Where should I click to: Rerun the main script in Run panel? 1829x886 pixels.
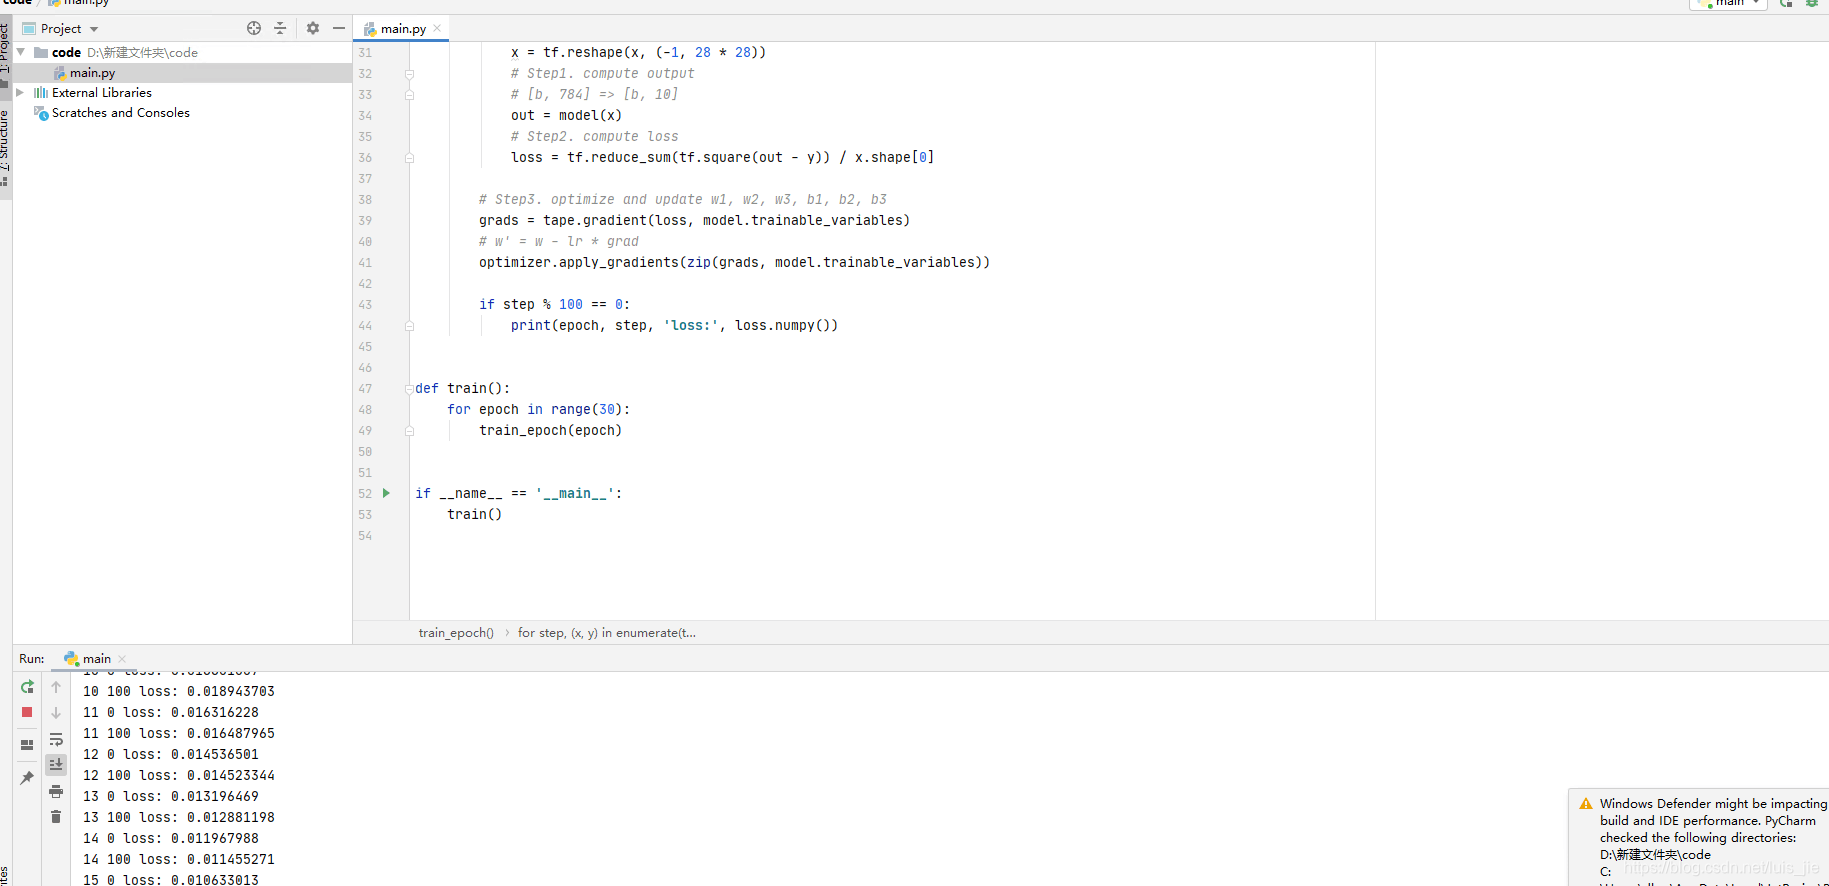coord(27,687)
